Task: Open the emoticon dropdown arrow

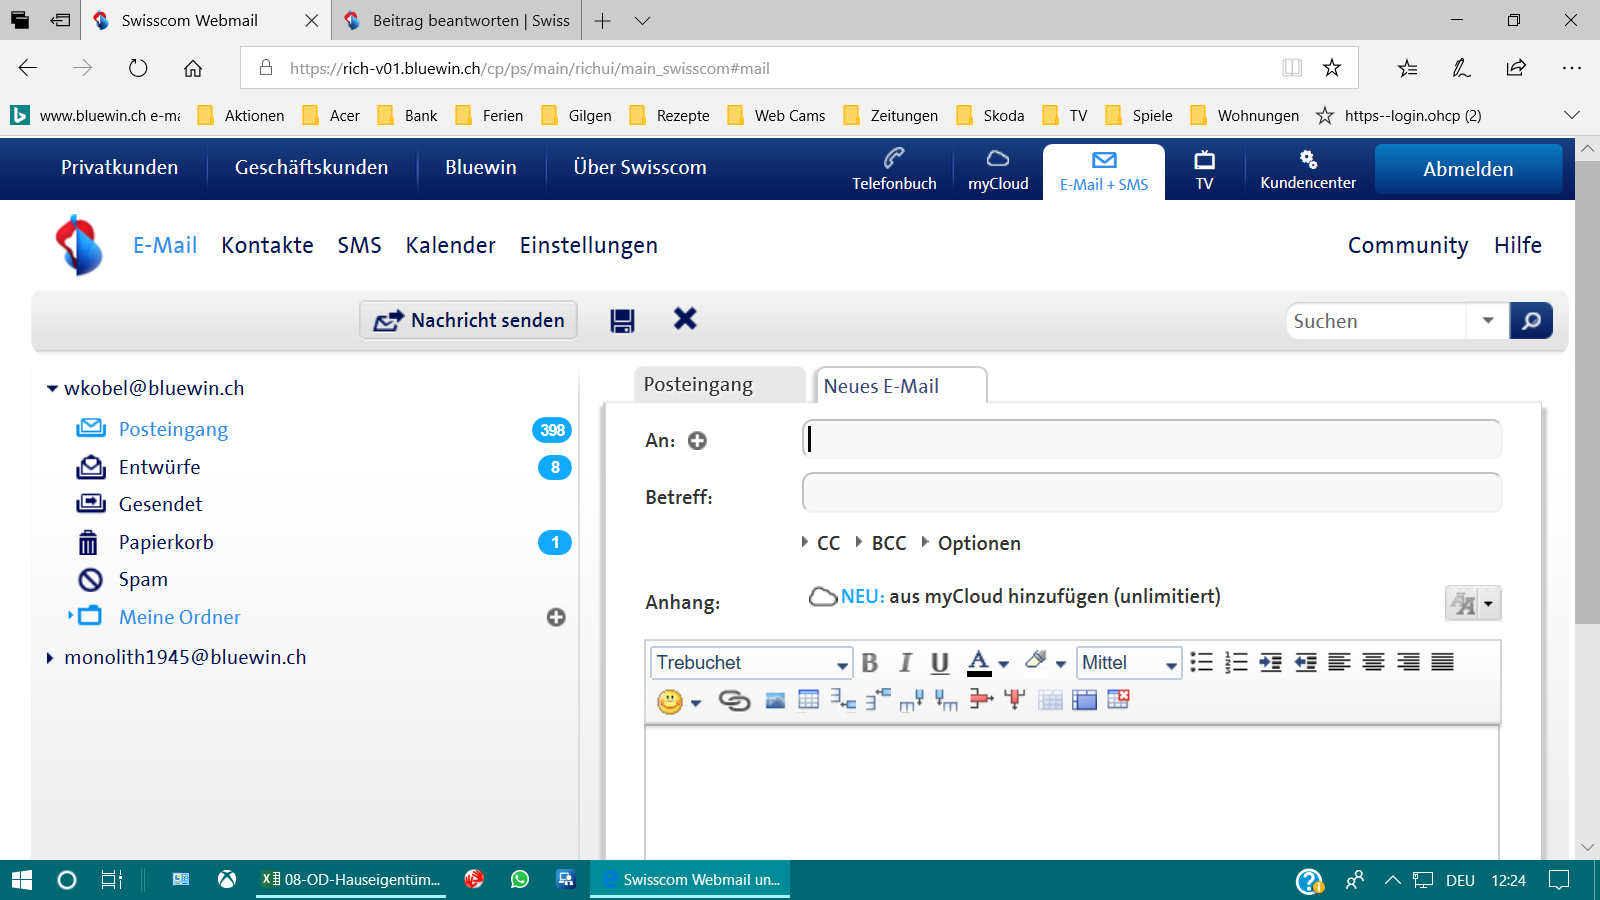Action: point(696,703)
